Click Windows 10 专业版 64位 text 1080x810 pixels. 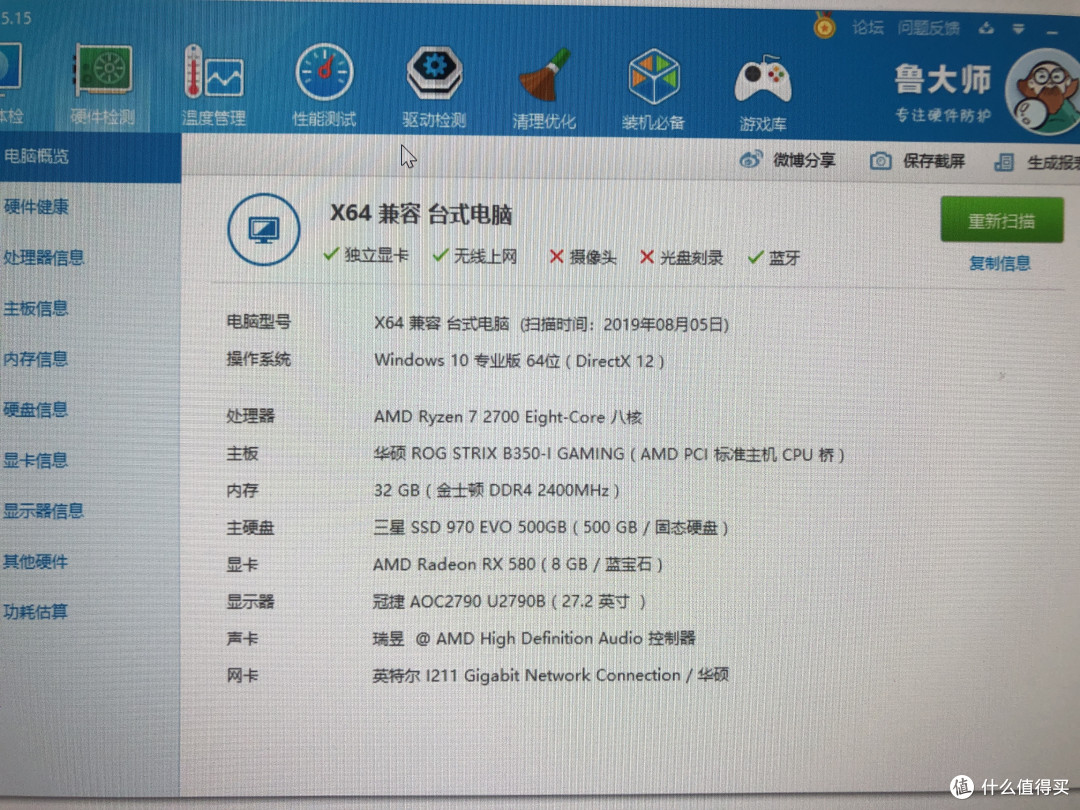click(x=519, y=360)
